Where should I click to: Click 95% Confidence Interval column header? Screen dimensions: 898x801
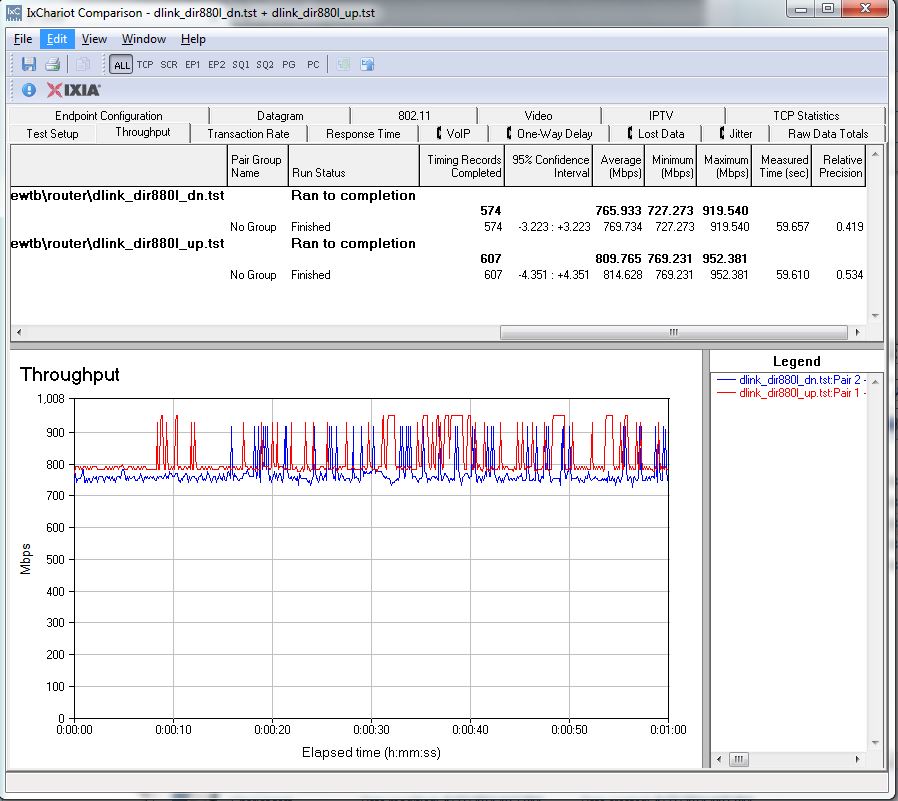click(548, 166)
